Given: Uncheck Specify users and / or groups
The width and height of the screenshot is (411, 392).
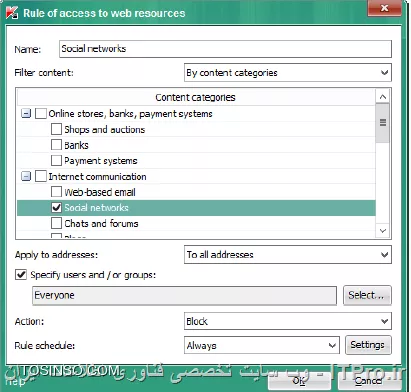Looking at the screenshot, I should click(21, 275).
